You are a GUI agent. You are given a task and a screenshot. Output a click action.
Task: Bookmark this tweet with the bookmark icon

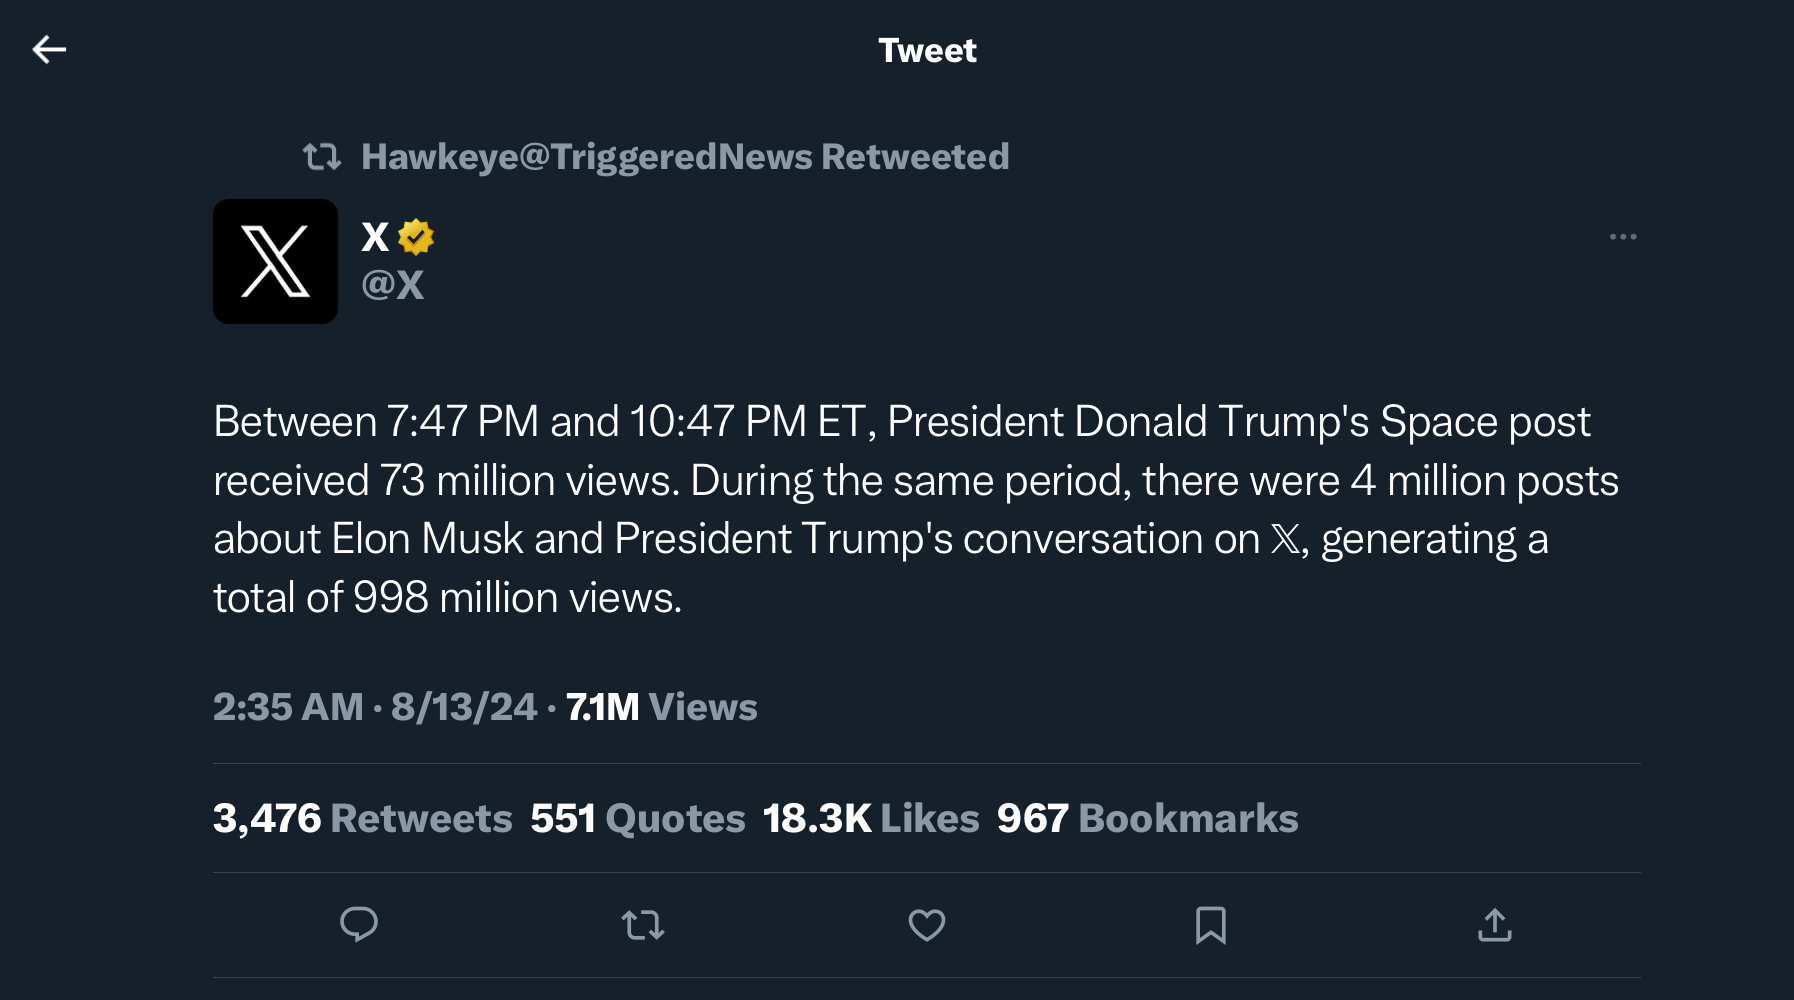(1211, 925)
